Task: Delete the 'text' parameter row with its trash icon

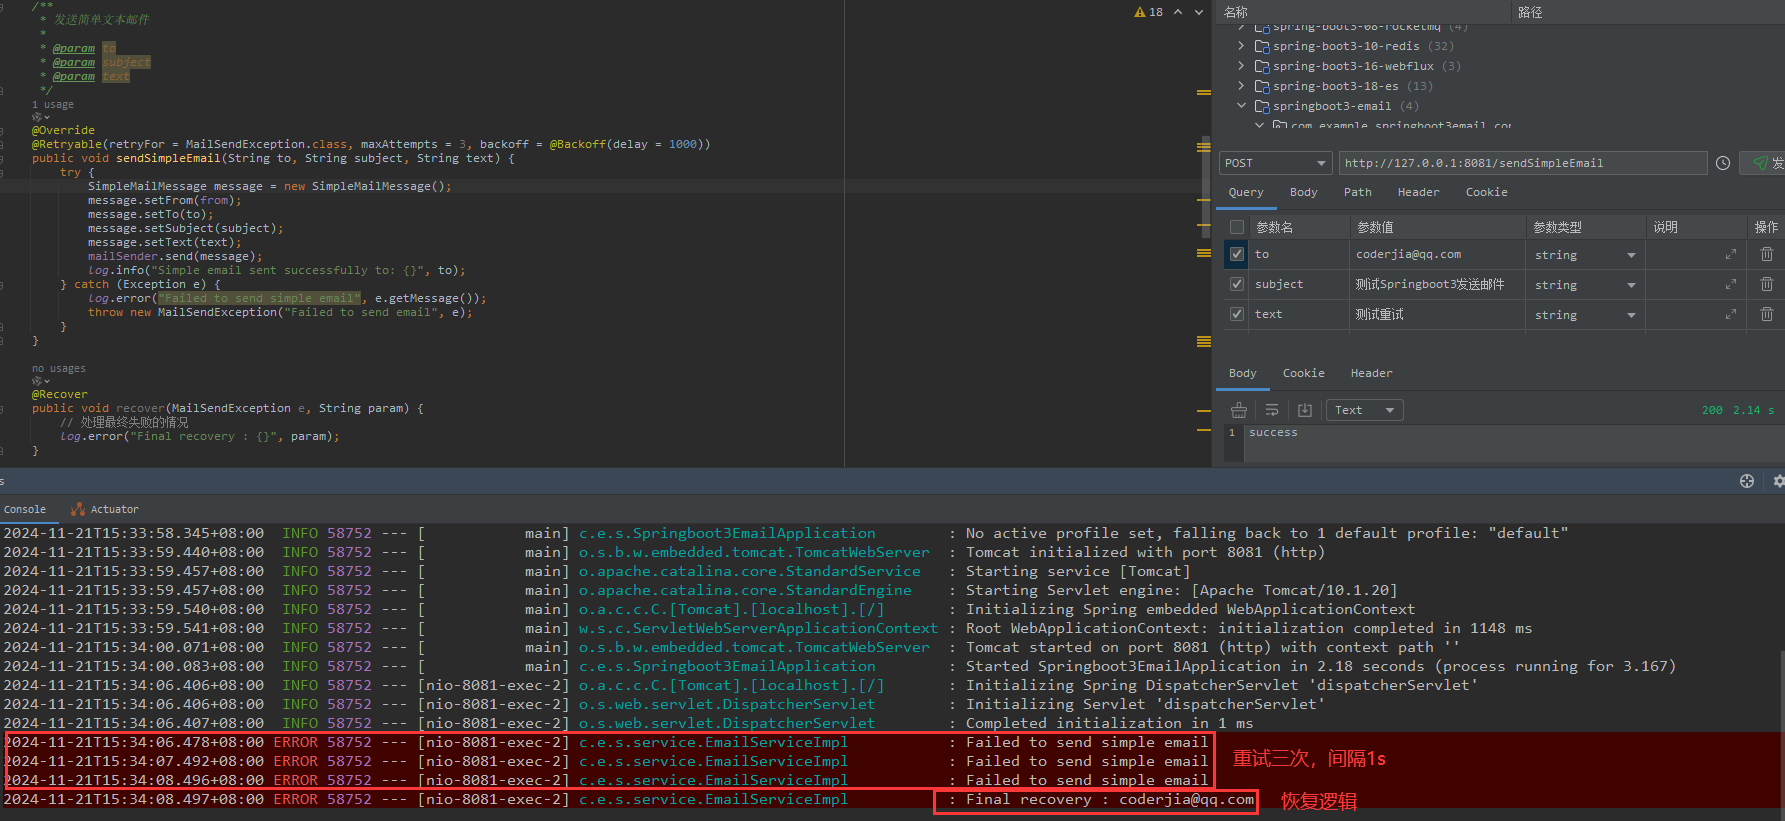Action: coord(1767,315)
